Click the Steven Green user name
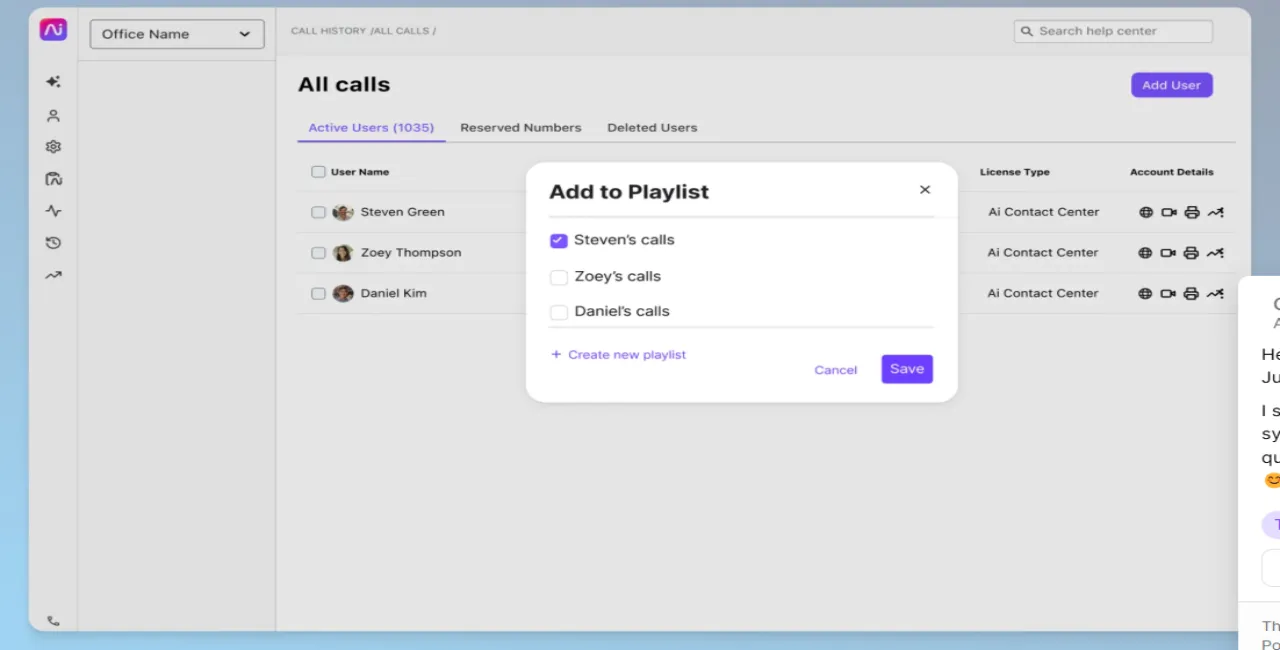 click(402, 212)
